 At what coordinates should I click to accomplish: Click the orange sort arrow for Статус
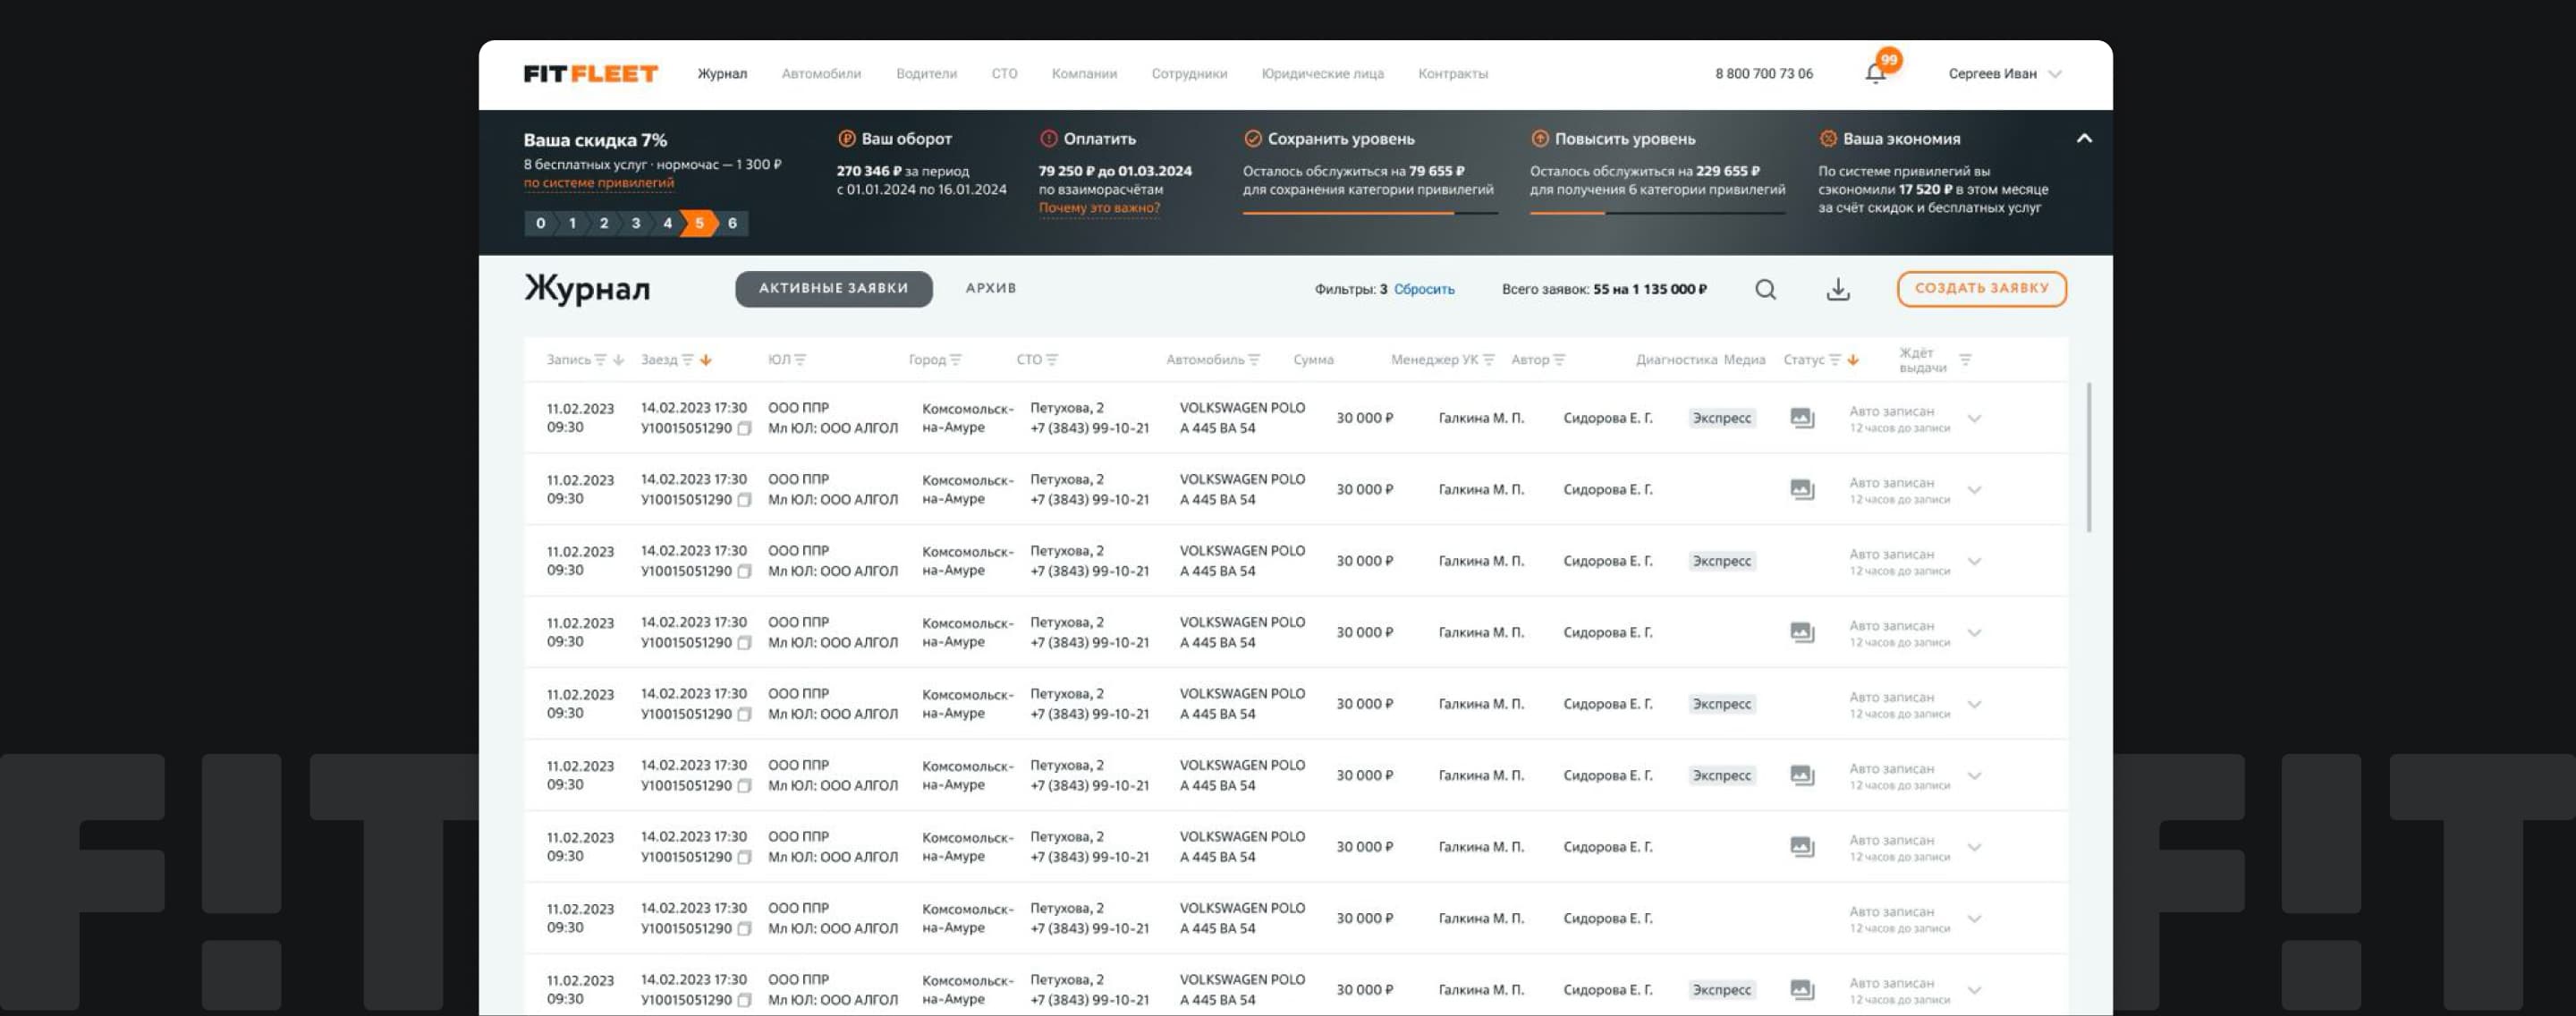click(1852, 360)
